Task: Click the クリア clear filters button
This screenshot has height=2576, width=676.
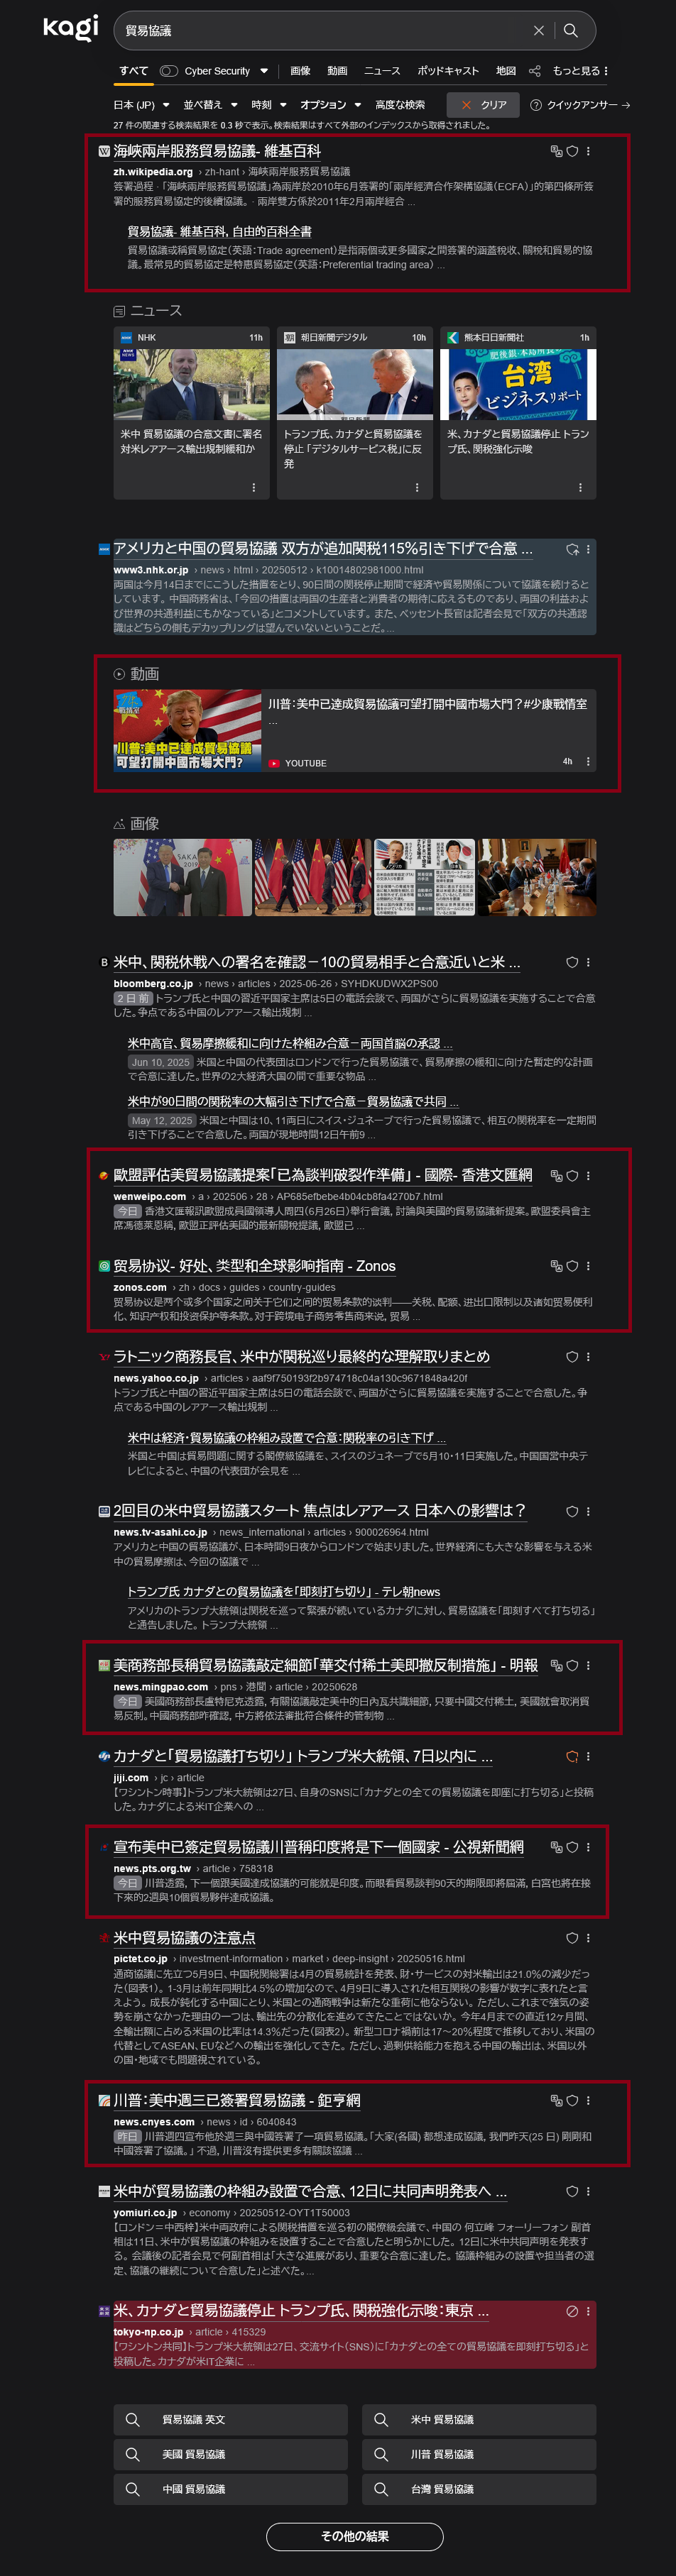Action: [x=483, y=105]
